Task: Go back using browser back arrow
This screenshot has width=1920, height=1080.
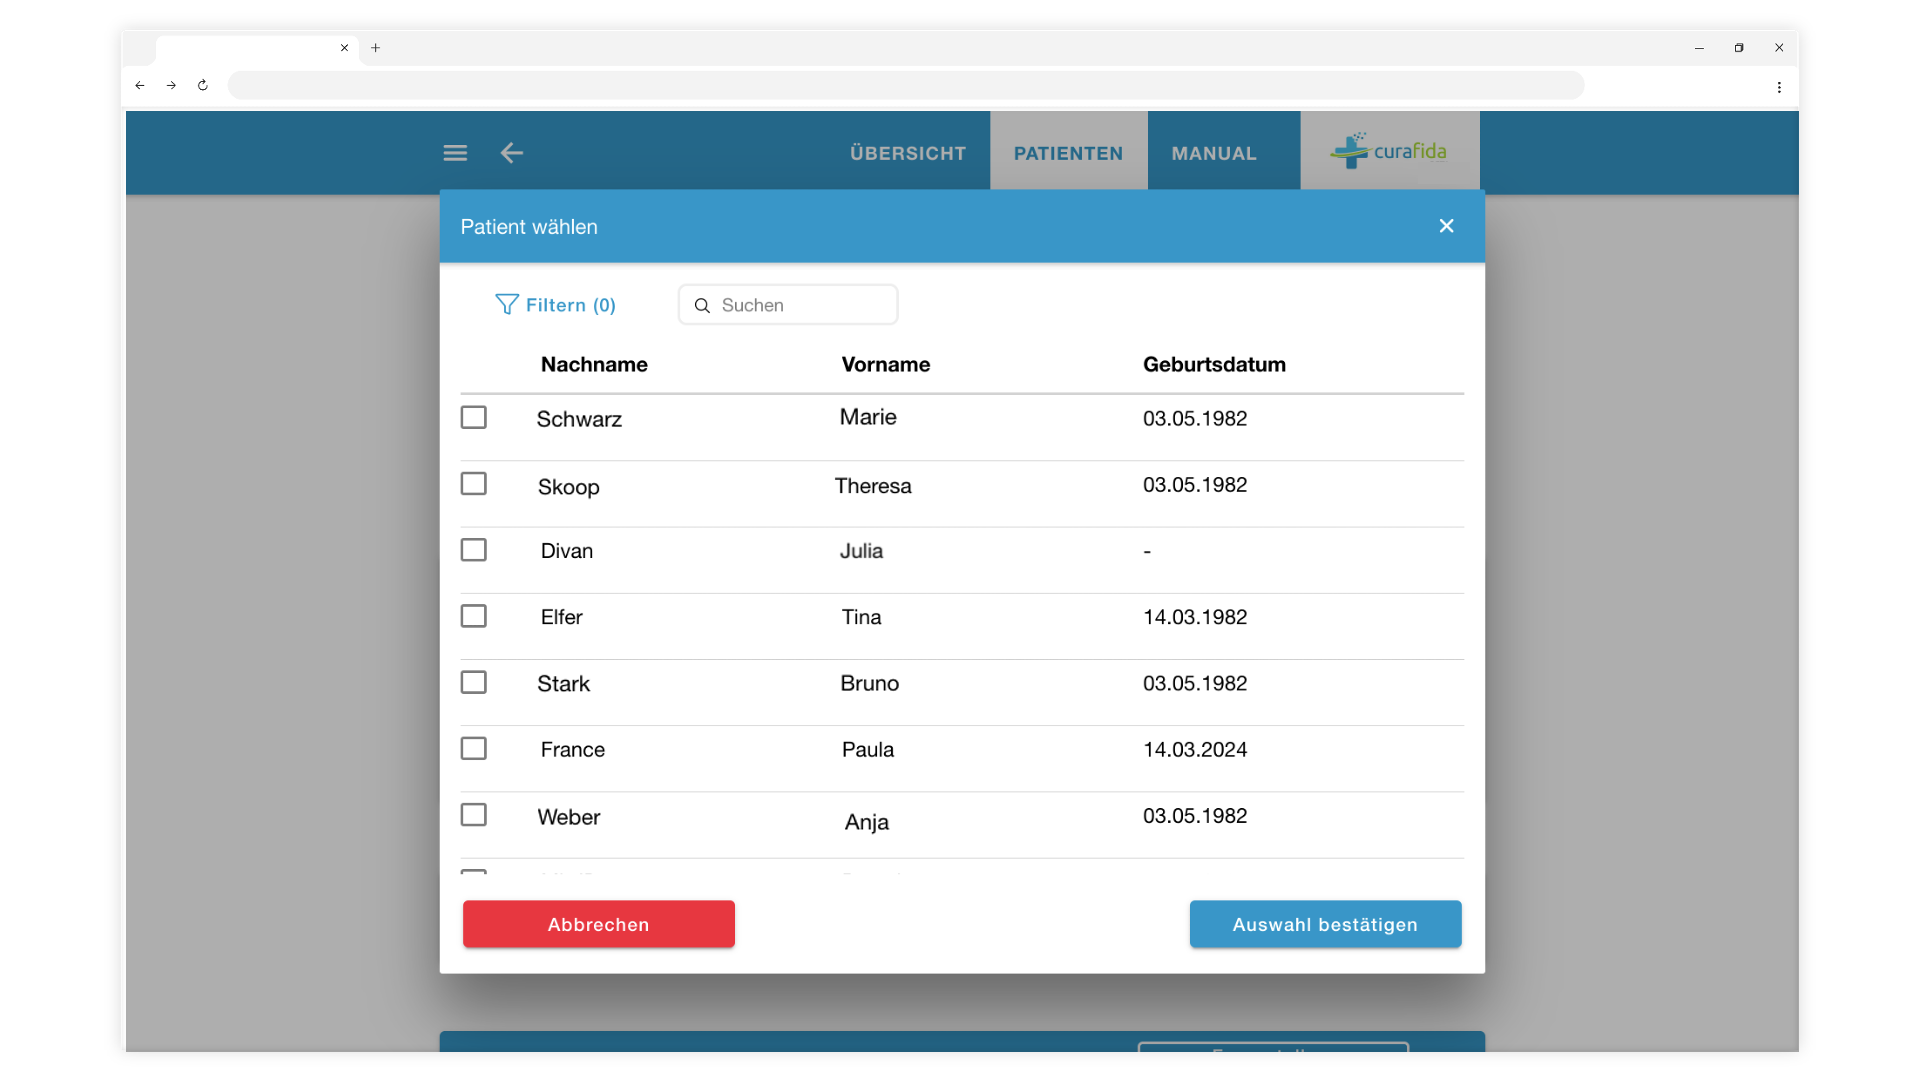Action: click(x=140, y=85)
